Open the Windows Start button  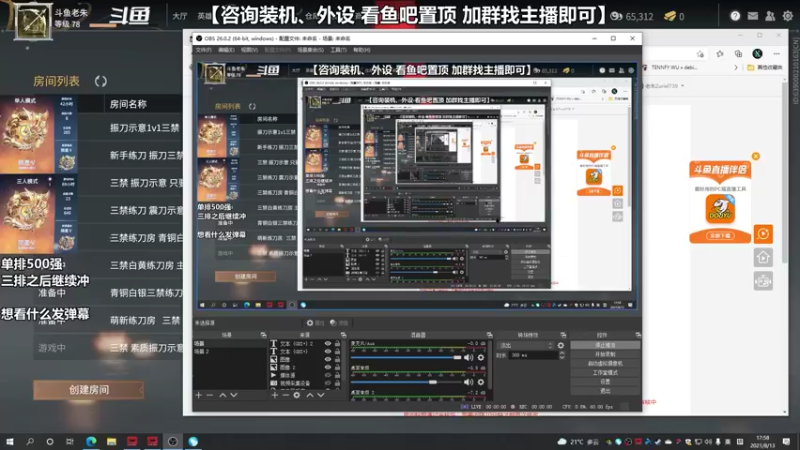[10, 441]
